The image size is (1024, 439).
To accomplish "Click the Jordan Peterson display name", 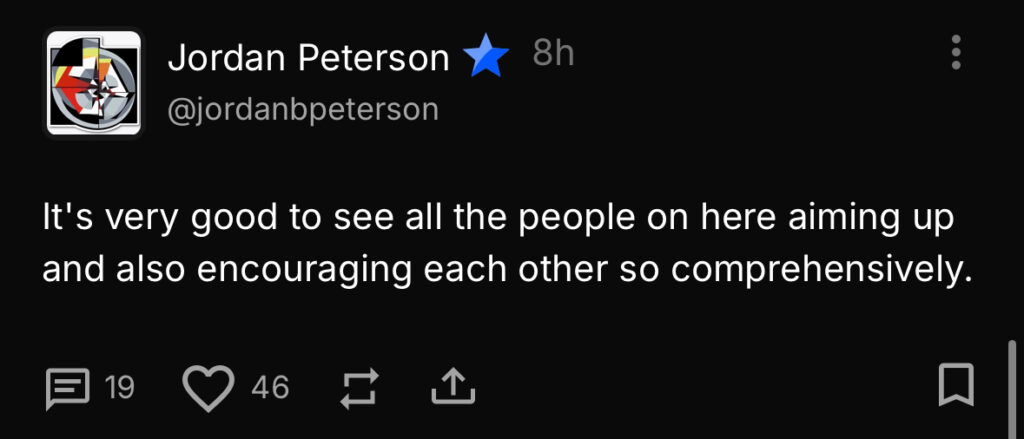I will (308, 58).
